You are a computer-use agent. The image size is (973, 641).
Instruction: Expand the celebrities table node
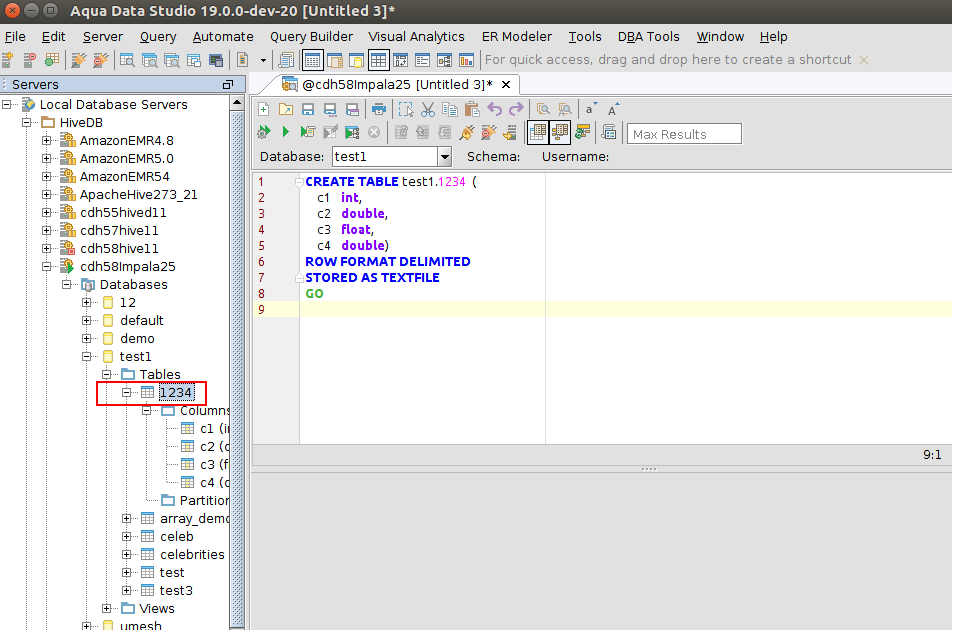click(126, 555)
